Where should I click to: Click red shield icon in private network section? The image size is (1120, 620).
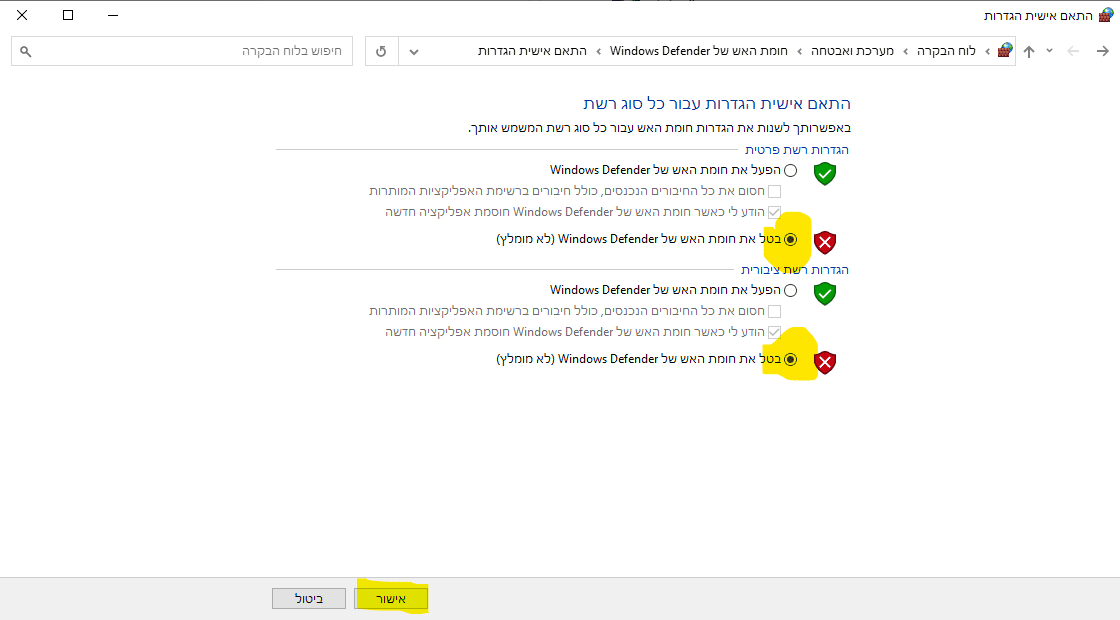(x=825, y=243)
